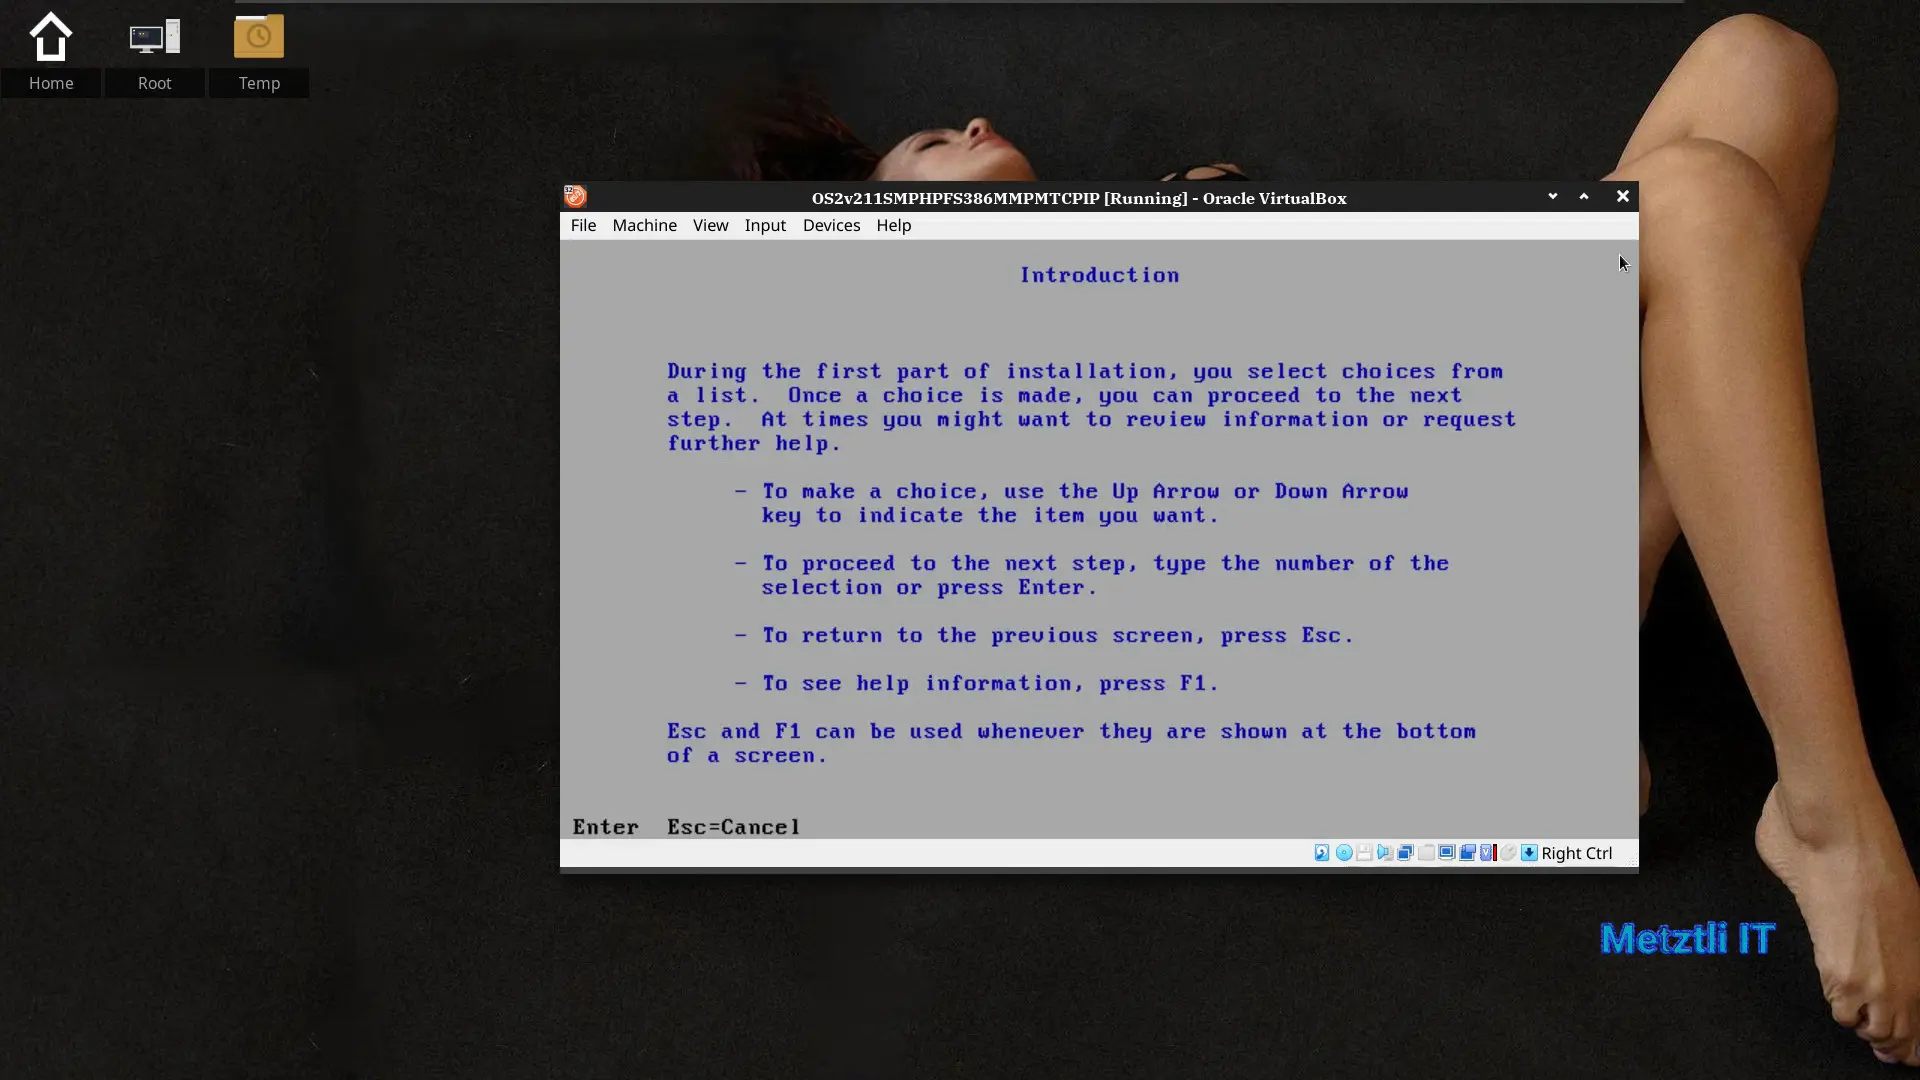Click the audio speaker indicator icon

[x=1385, y=853]
